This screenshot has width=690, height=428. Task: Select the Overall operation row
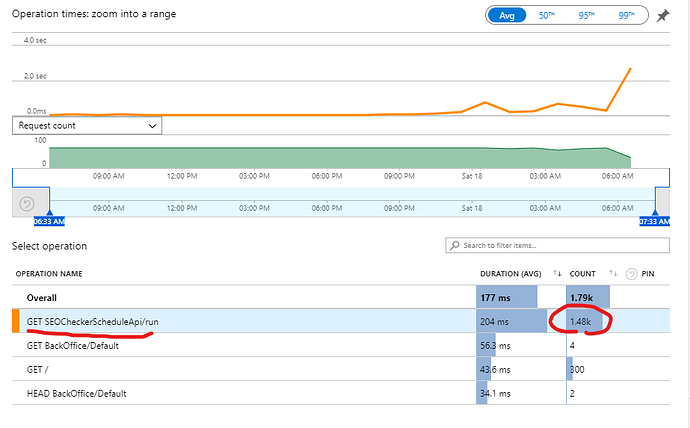42,297
